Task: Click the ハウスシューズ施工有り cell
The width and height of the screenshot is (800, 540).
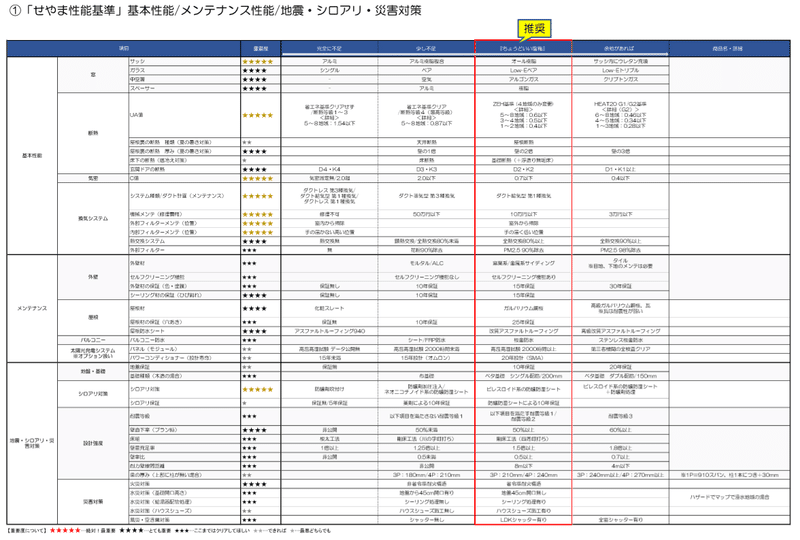Action: coord(523,510)
